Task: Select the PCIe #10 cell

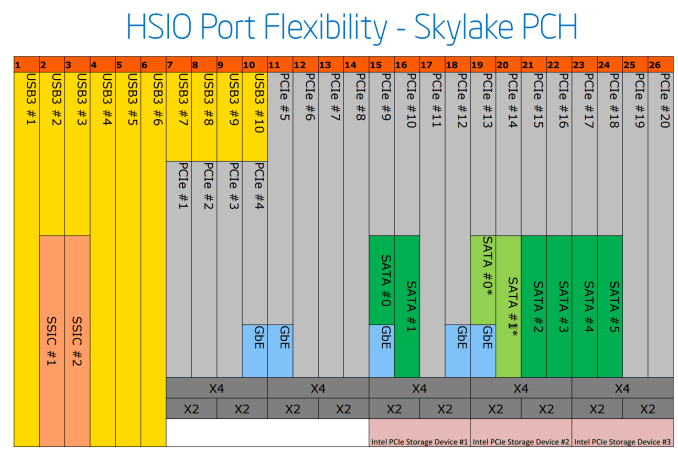Action: coord(407,154)
